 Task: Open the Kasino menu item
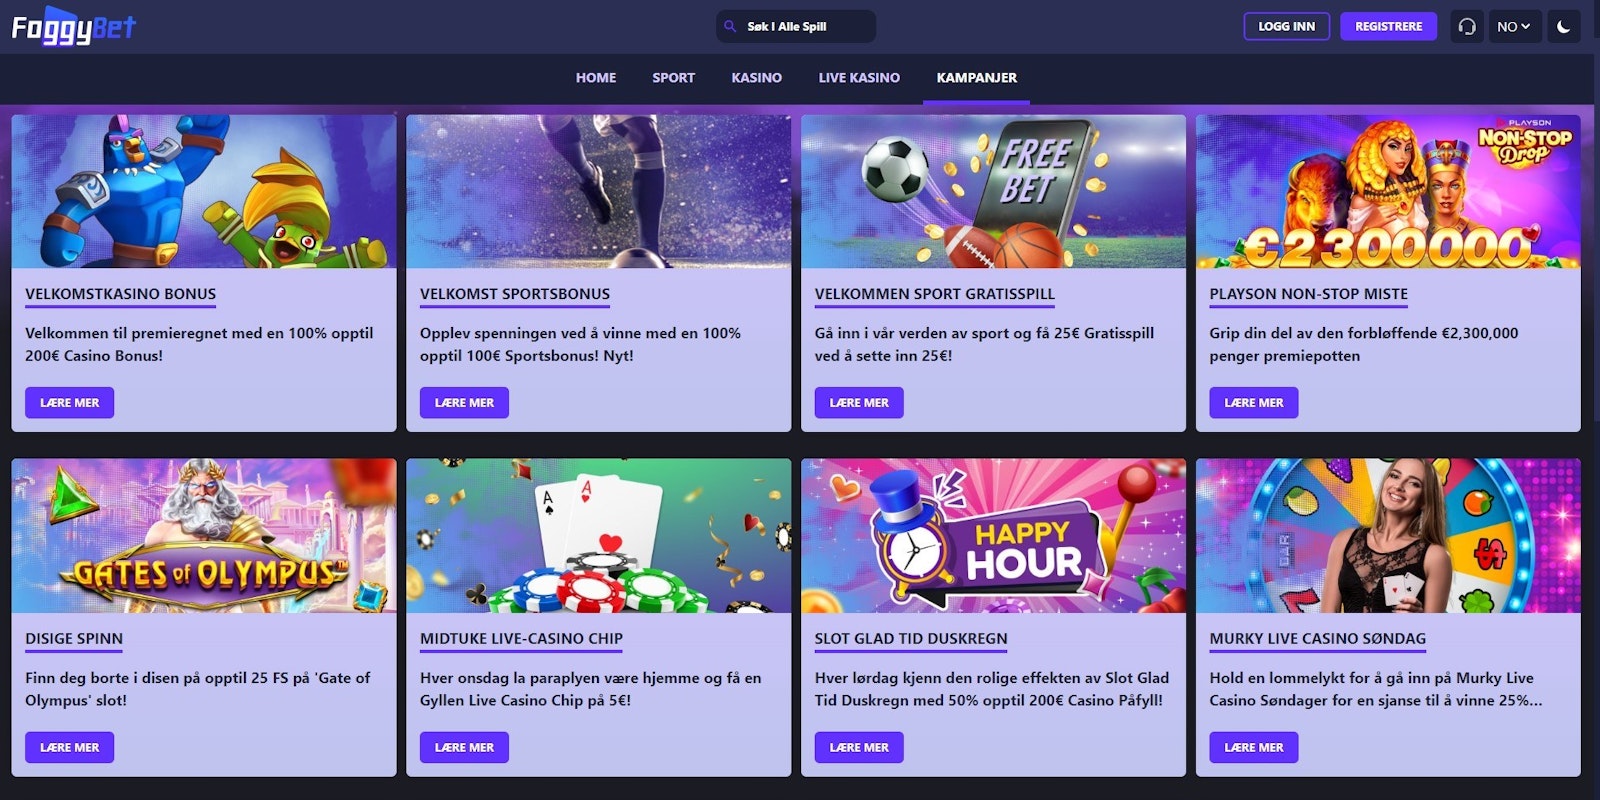click(x=757, y=78)
